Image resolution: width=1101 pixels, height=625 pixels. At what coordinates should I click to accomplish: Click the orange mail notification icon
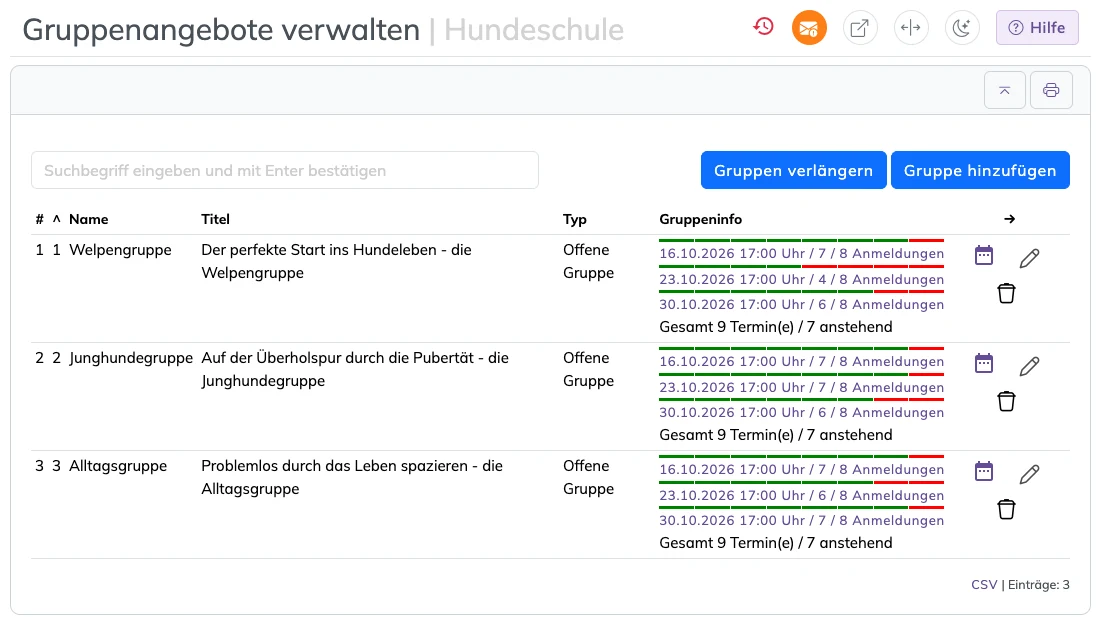809,28
